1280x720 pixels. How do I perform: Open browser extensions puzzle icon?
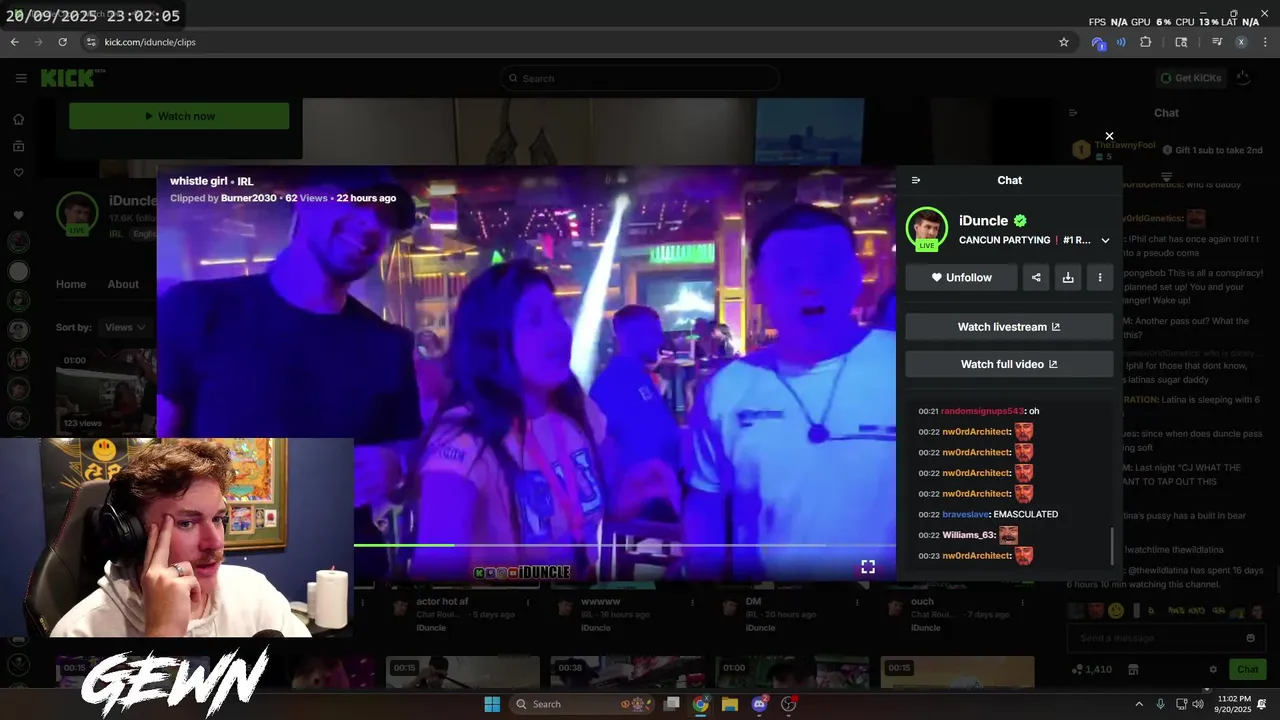point(1146,42)
